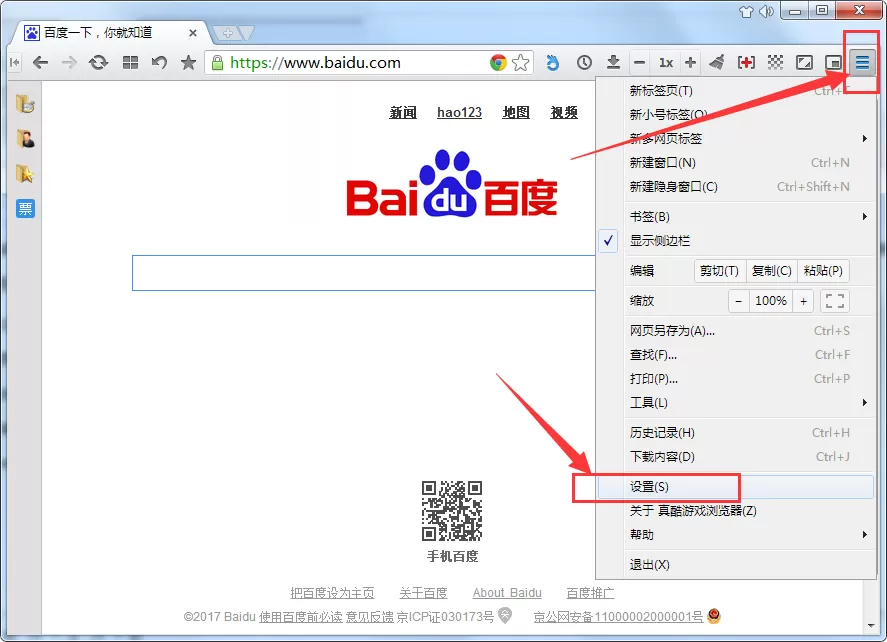Open the speed dial grid icon
Screen dimensions: 887x642
(x=130, y=62)
